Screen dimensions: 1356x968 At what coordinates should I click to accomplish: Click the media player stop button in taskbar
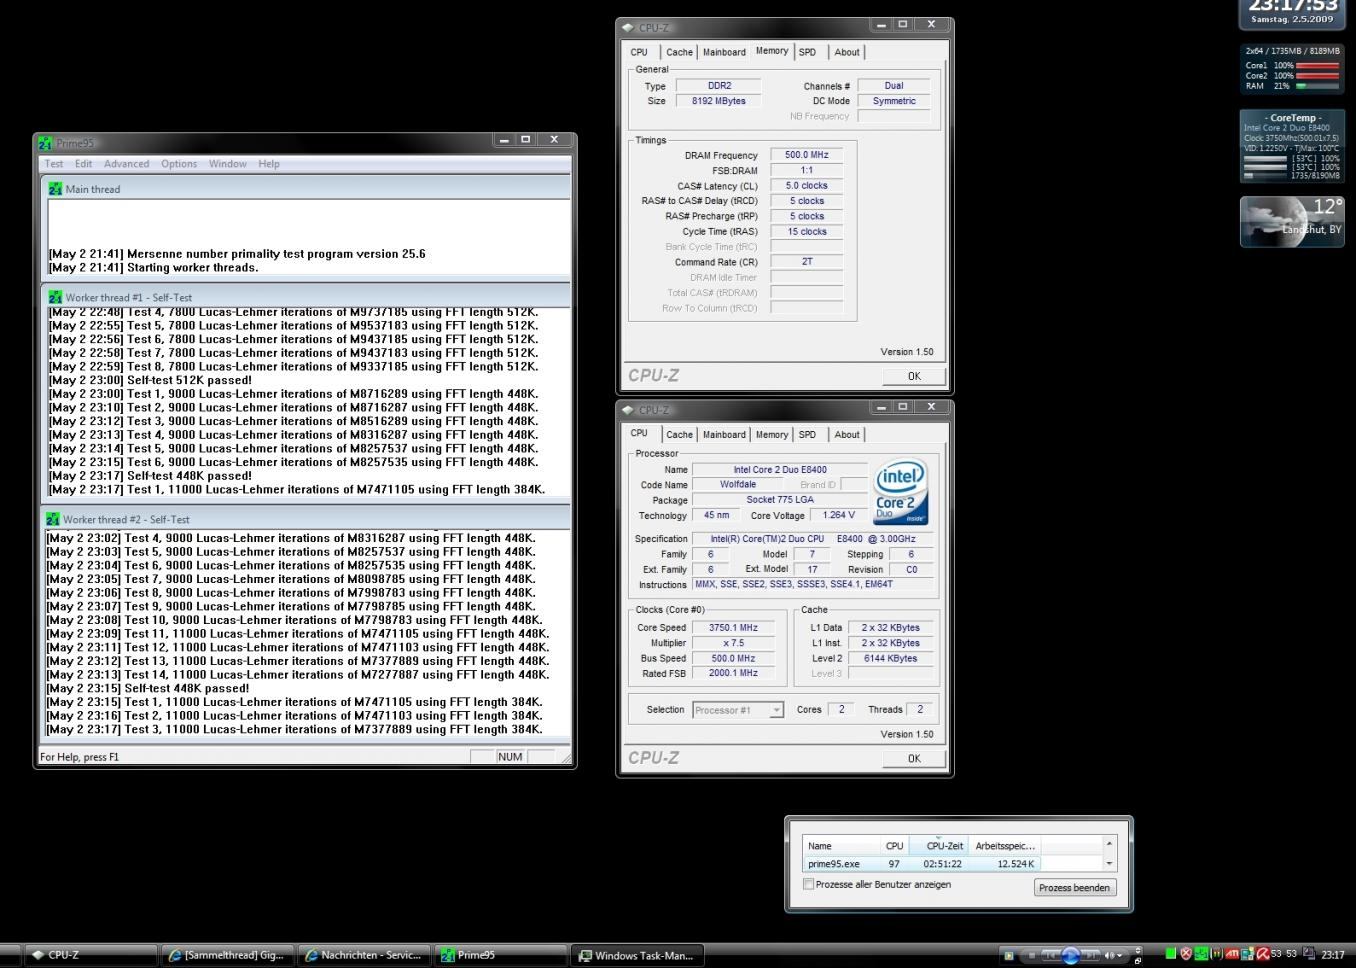[x=1032, y=956]
